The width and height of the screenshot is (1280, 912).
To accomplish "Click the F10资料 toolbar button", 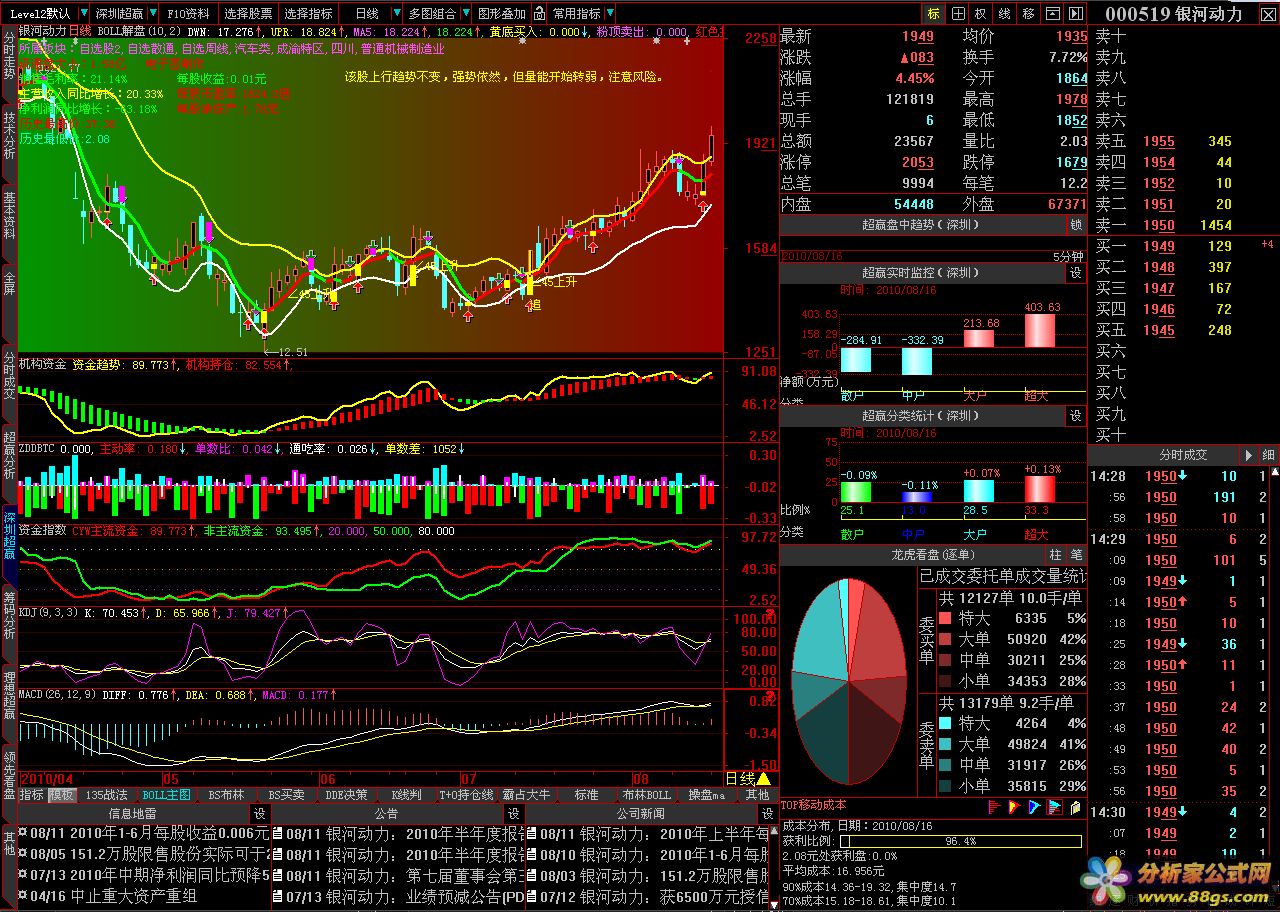I will 188,14.
